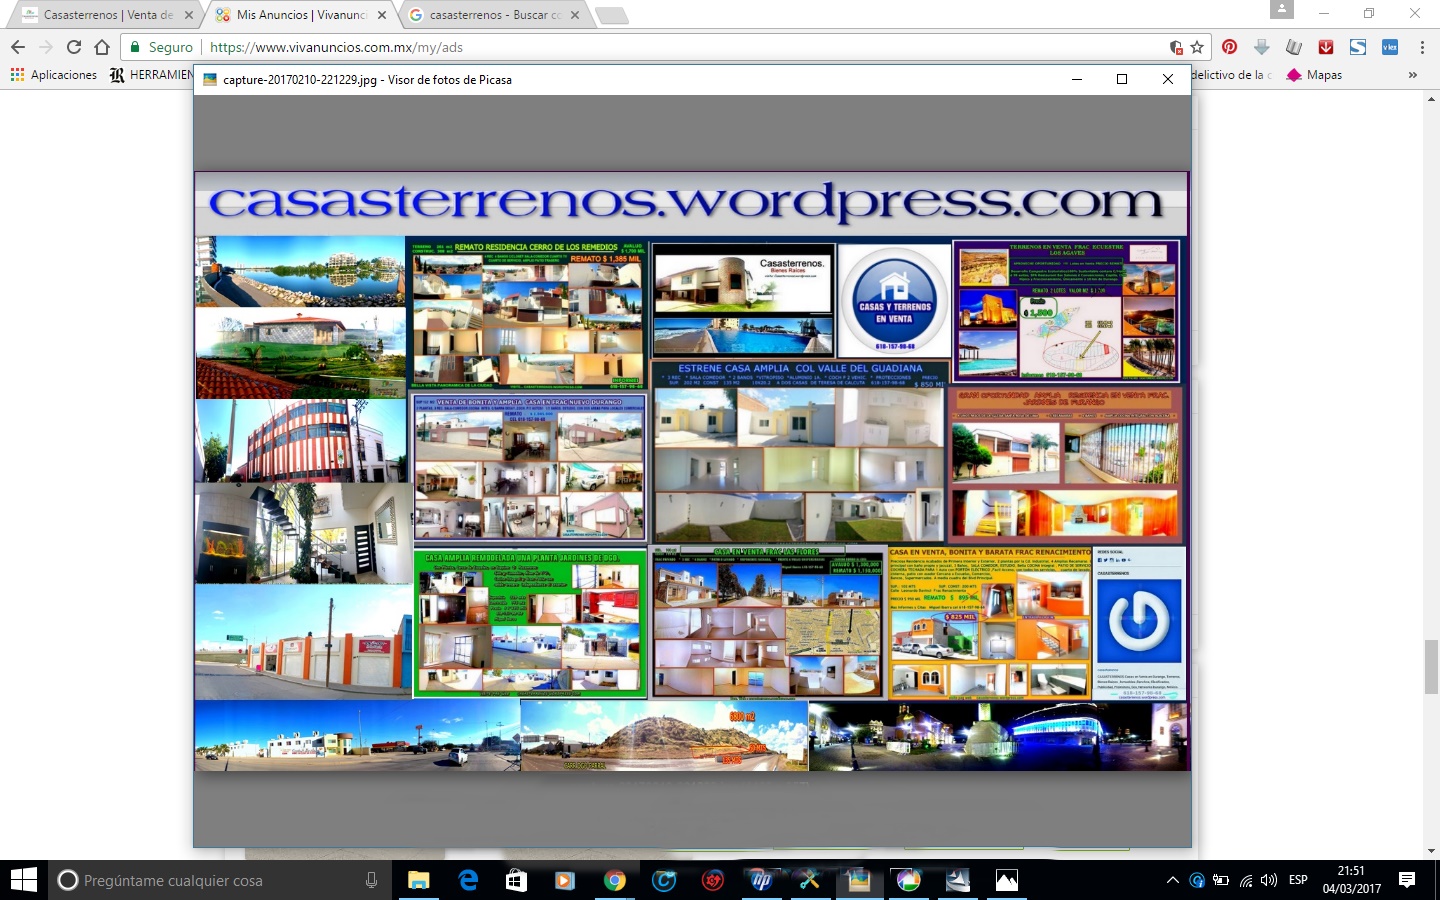Open the HERRAMIEN bookmark
1440x900 pixels.
point(151,75)
